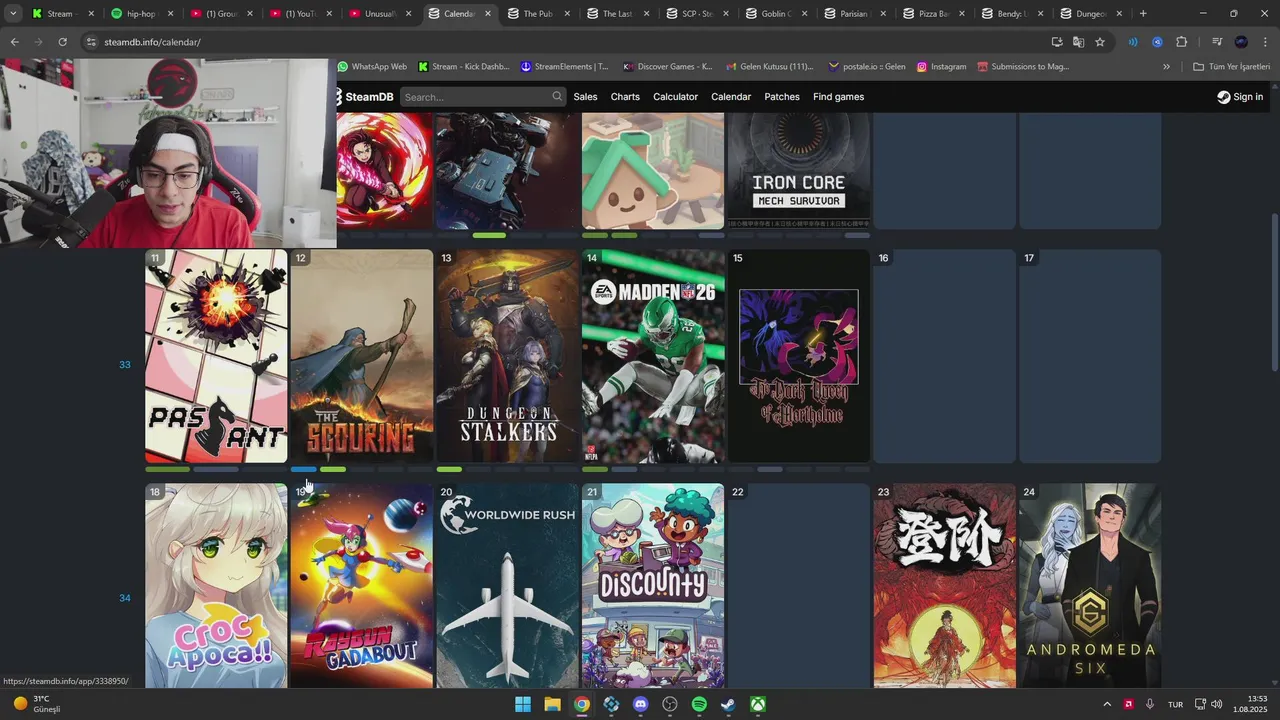Open the Patches menu item

pos(782,97)
